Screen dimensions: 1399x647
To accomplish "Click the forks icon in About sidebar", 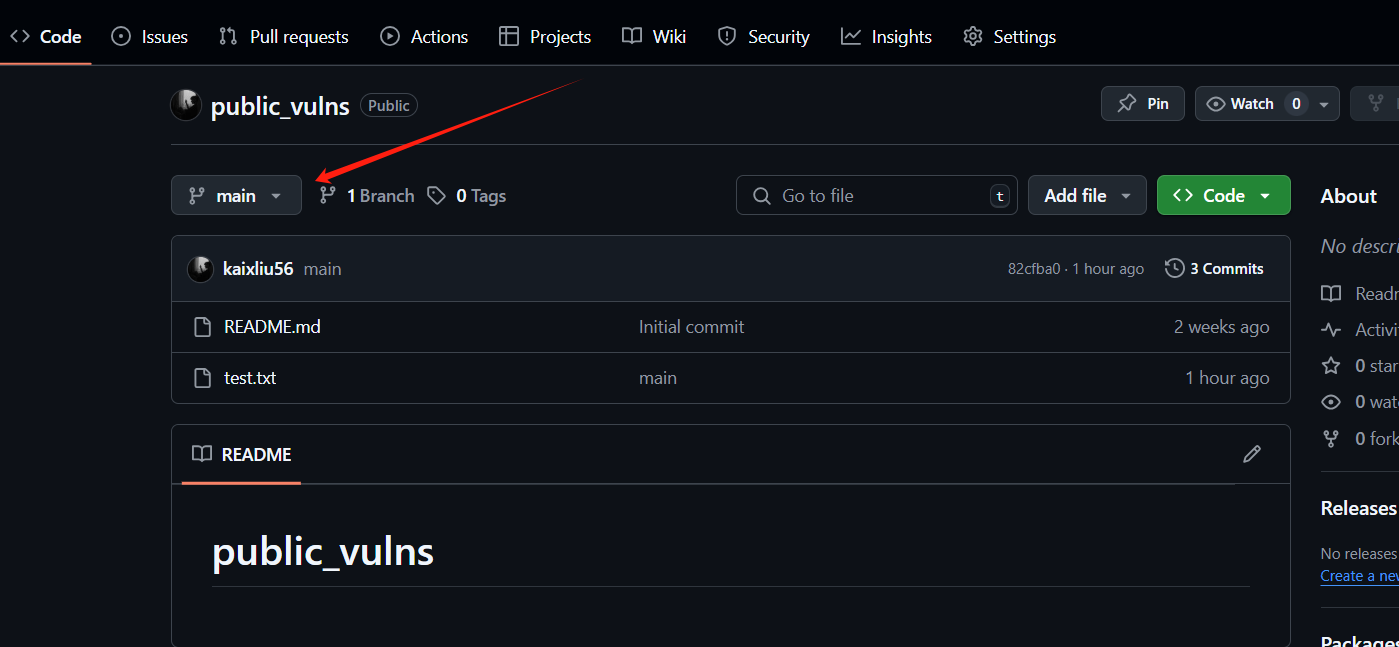I will pos(1331,438).
